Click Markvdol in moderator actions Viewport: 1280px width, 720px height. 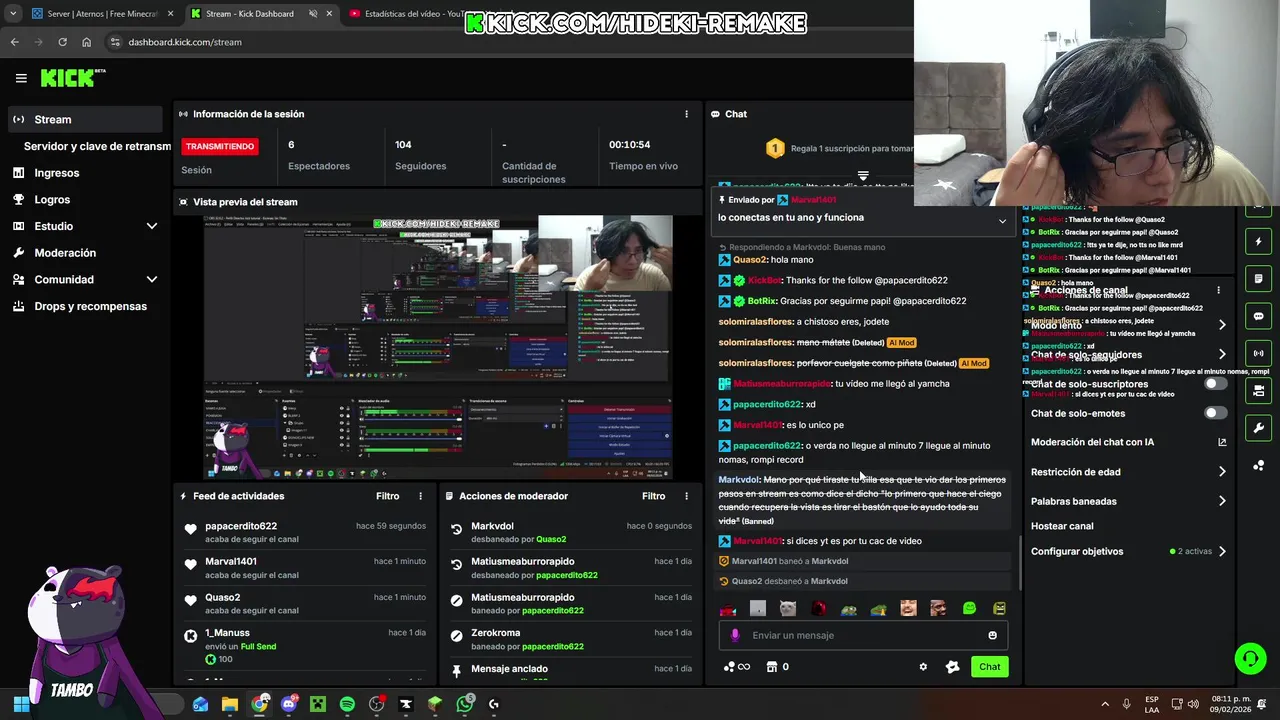492,526
